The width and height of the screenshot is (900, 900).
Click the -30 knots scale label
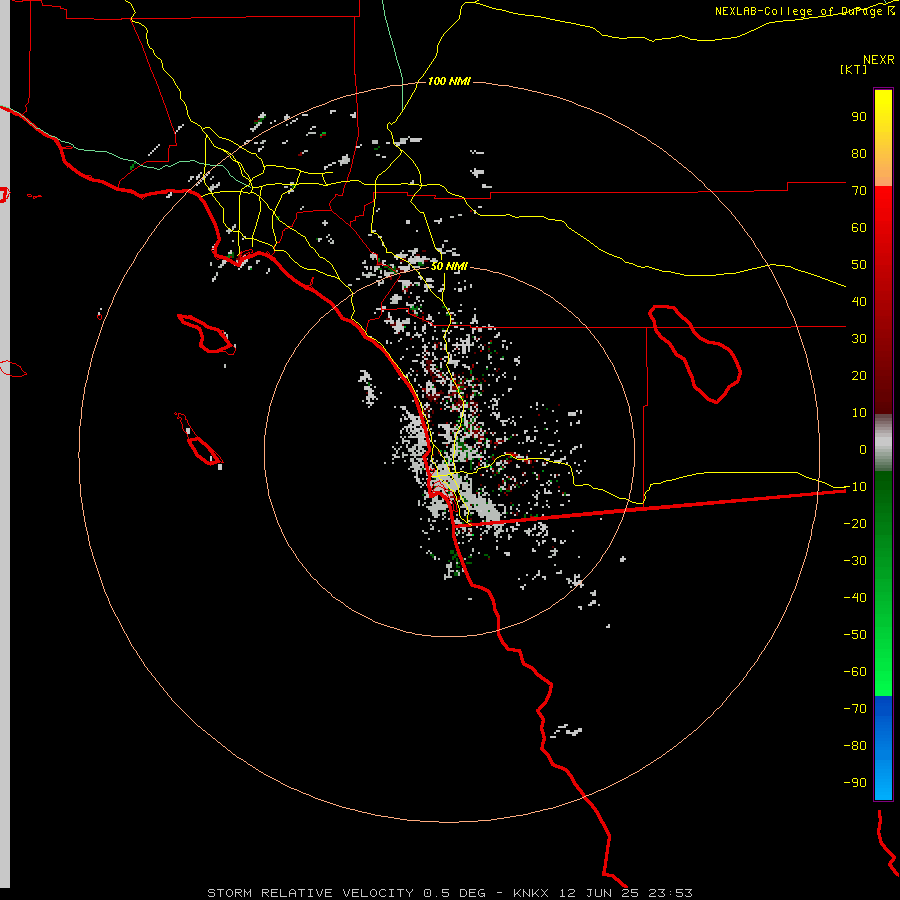coord(855,561)
